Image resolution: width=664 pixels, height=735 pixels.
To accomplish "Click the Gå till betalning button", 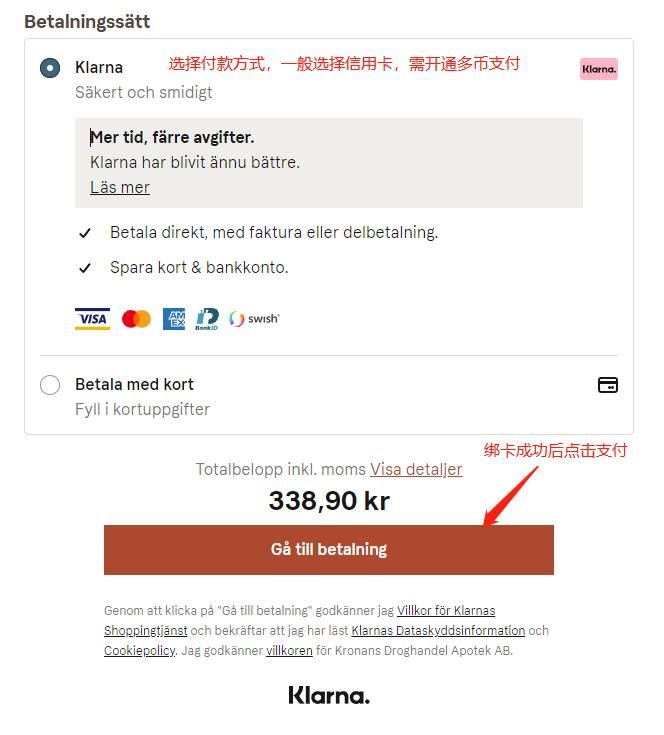I will [329, 550].
